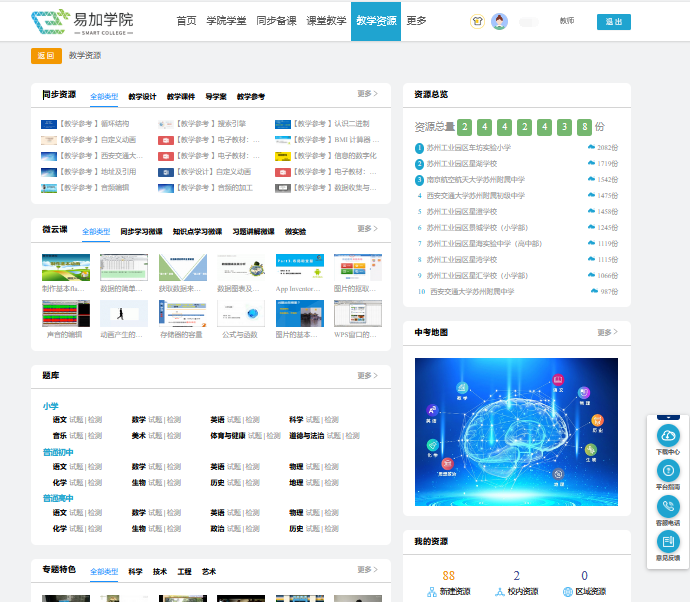Select 知识点学习微课 tab
Screen dimensions: 690x602
coord(198,231)
